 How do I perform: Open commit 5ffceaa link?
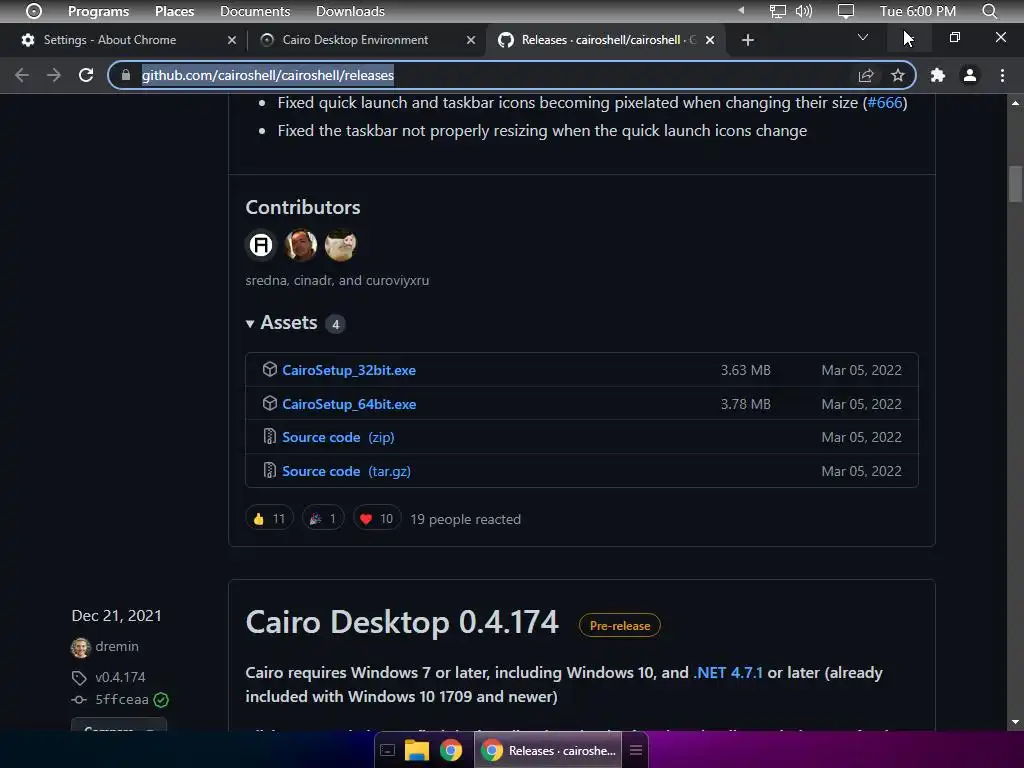tap(122, 699)
